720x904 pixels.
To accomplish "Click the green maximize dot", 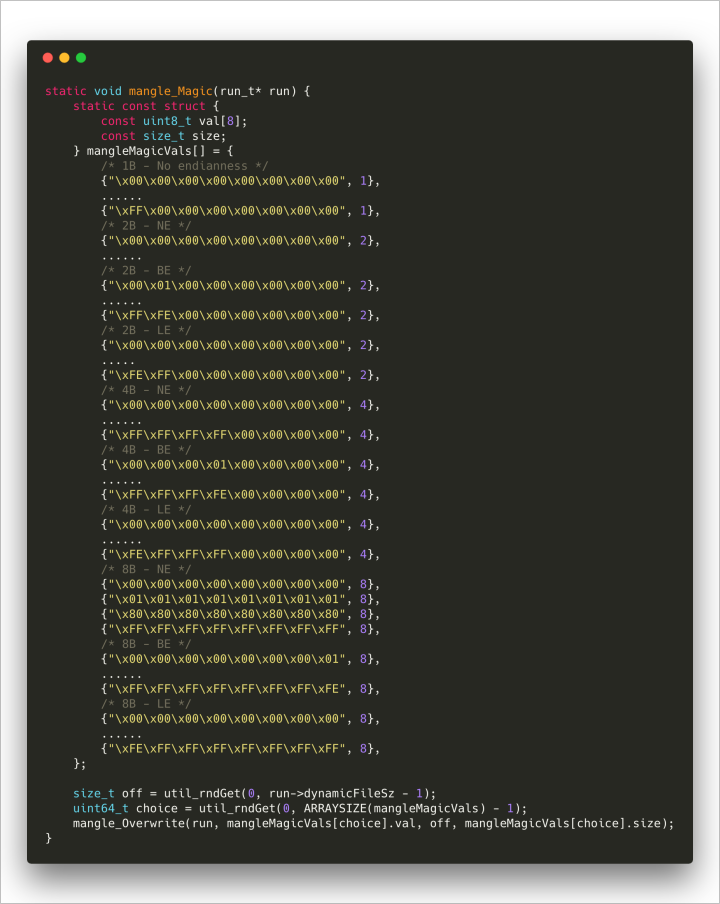I will [81, 58].
